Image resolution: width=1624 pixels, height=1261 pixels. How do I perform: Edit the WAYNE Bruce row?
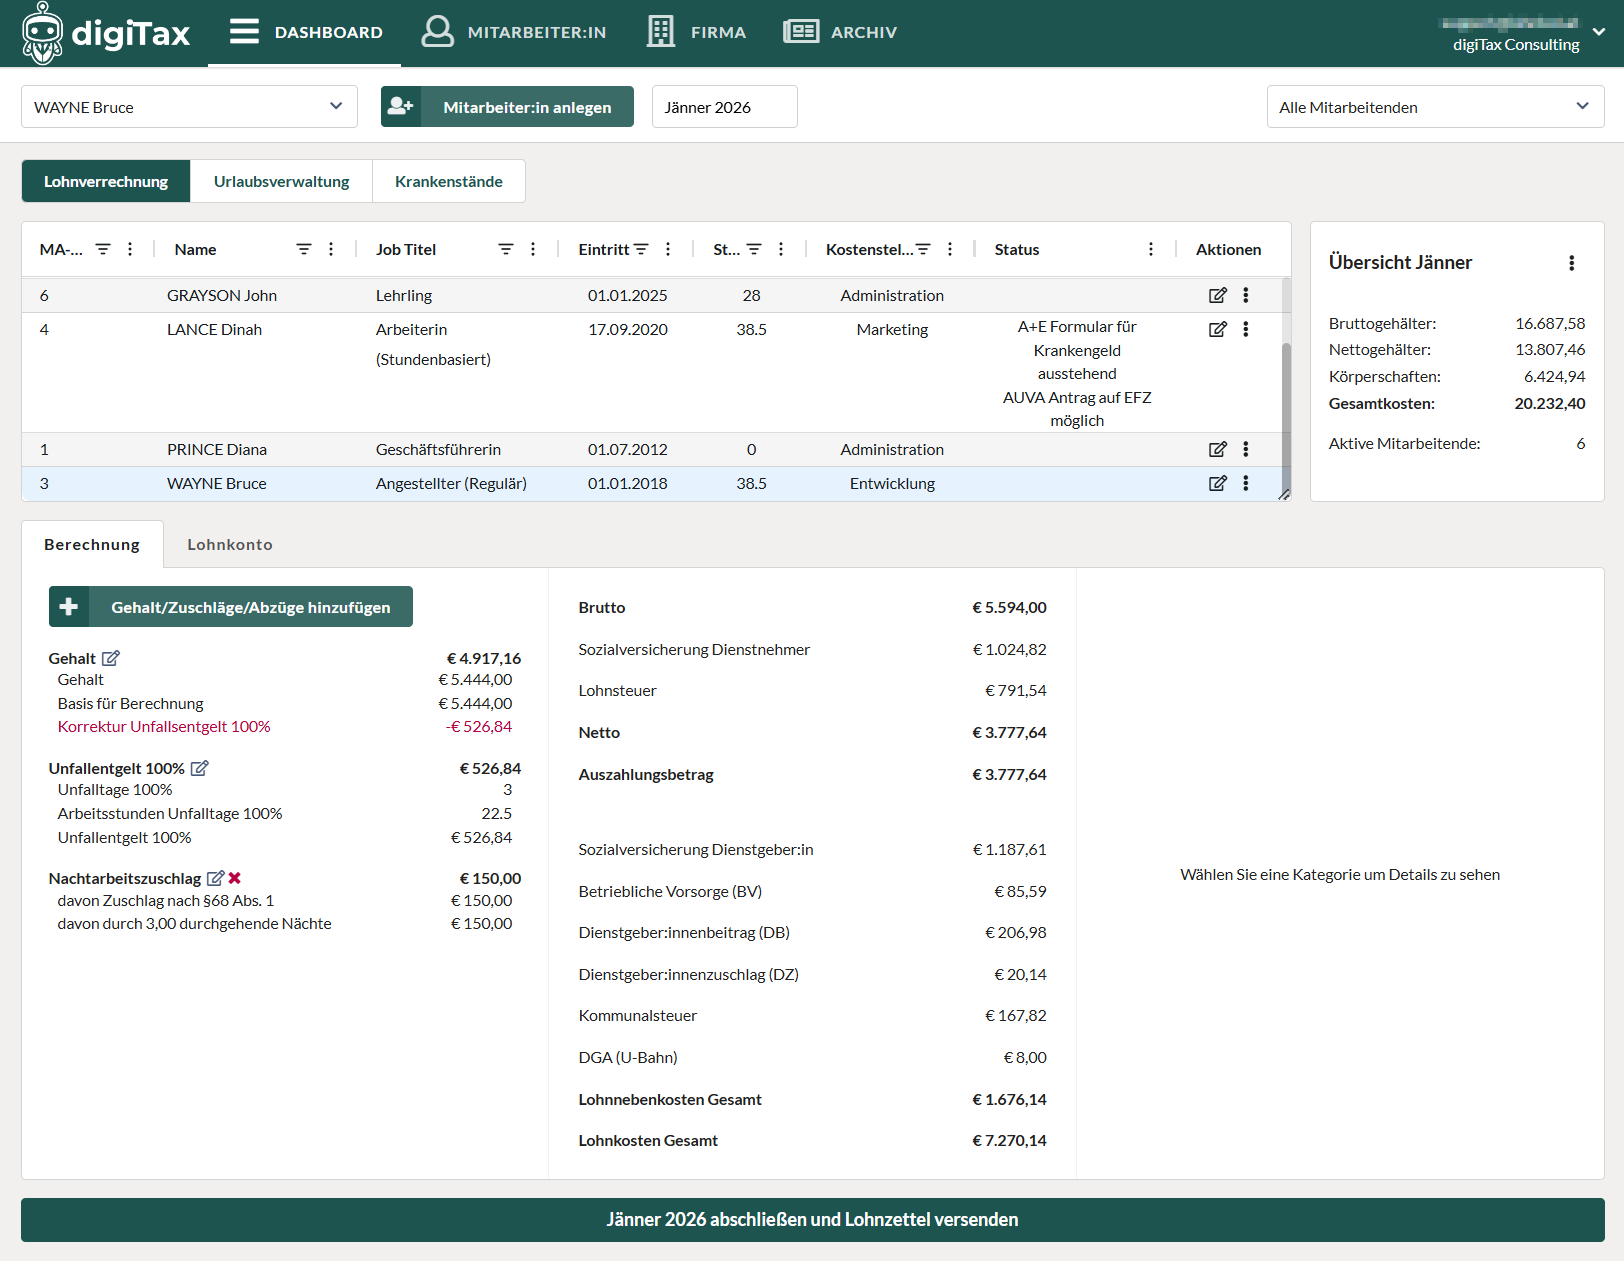click(1217, 483)
